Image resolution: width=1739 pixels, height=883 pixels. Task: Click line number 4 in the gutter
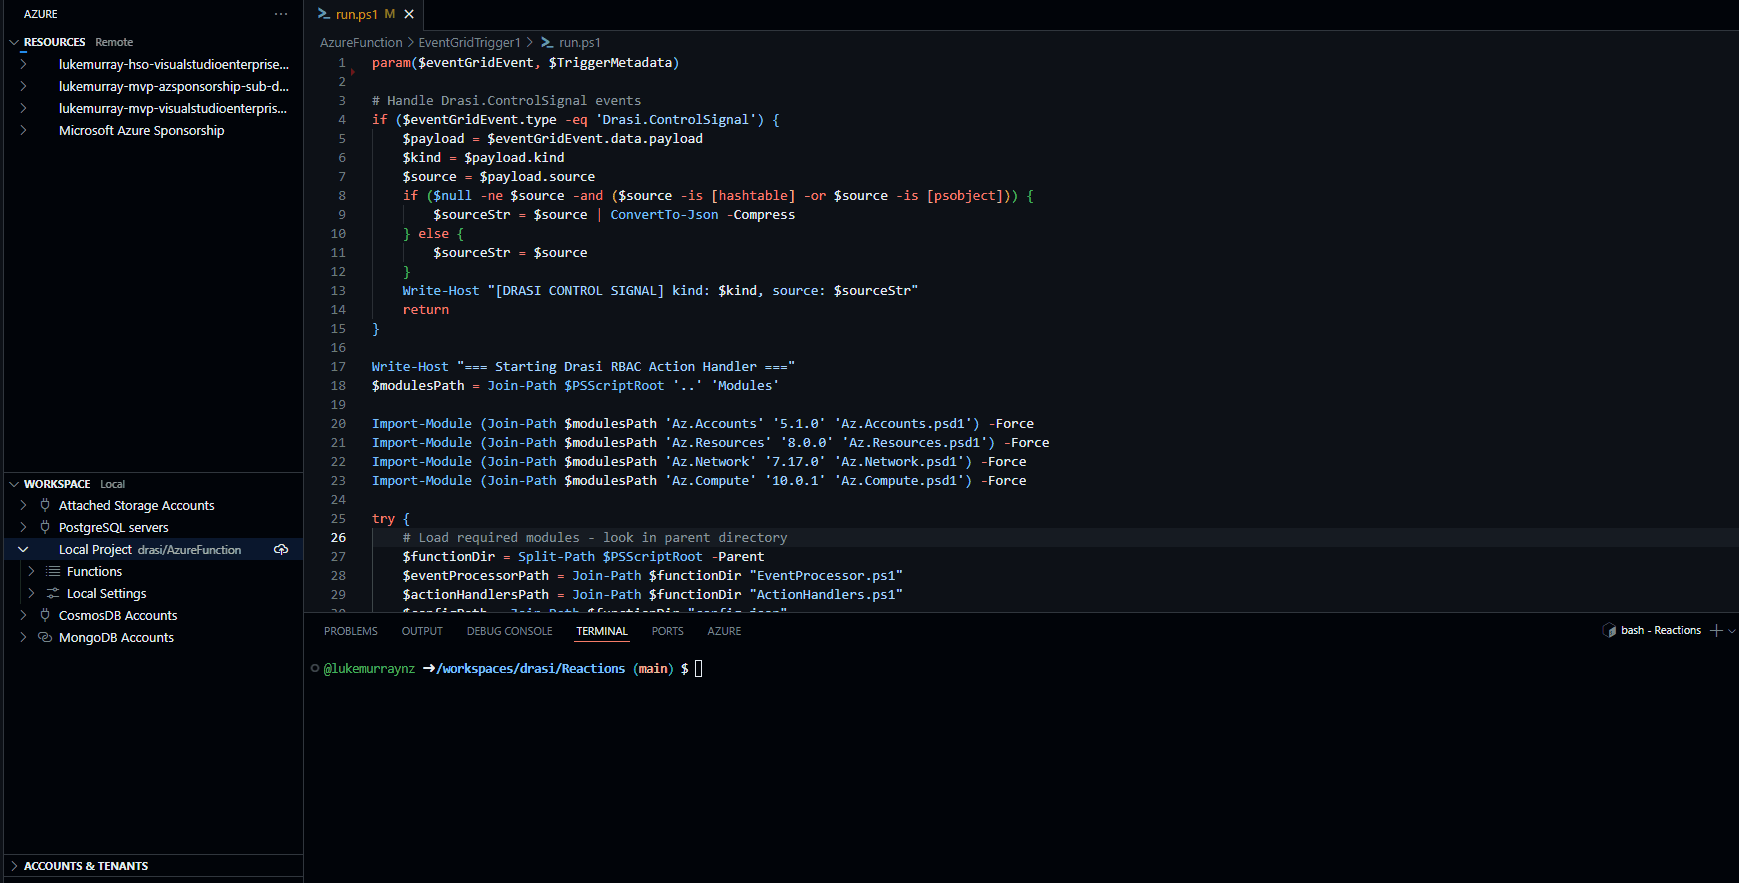342,119
